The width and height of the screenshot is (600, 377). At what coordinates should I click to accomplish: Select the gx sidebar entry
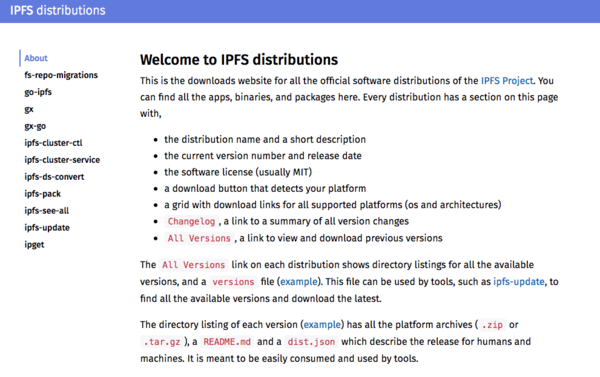(29, 109)
